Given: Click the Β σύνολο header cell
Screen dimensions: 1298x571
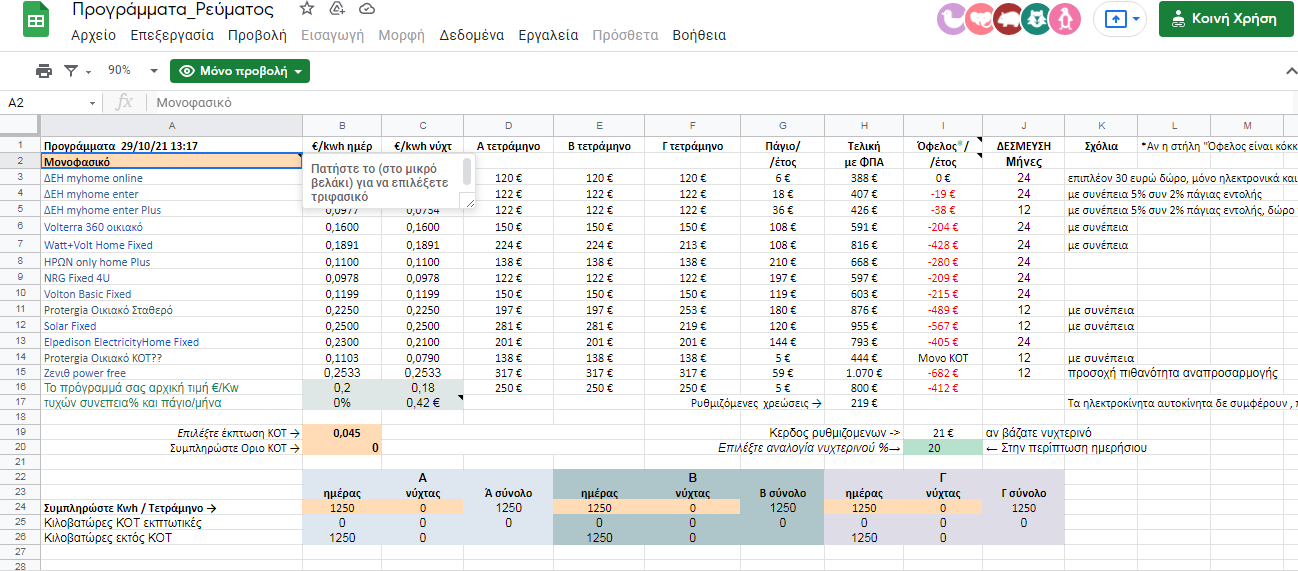Looking at the screenshot, I should 784,493.
